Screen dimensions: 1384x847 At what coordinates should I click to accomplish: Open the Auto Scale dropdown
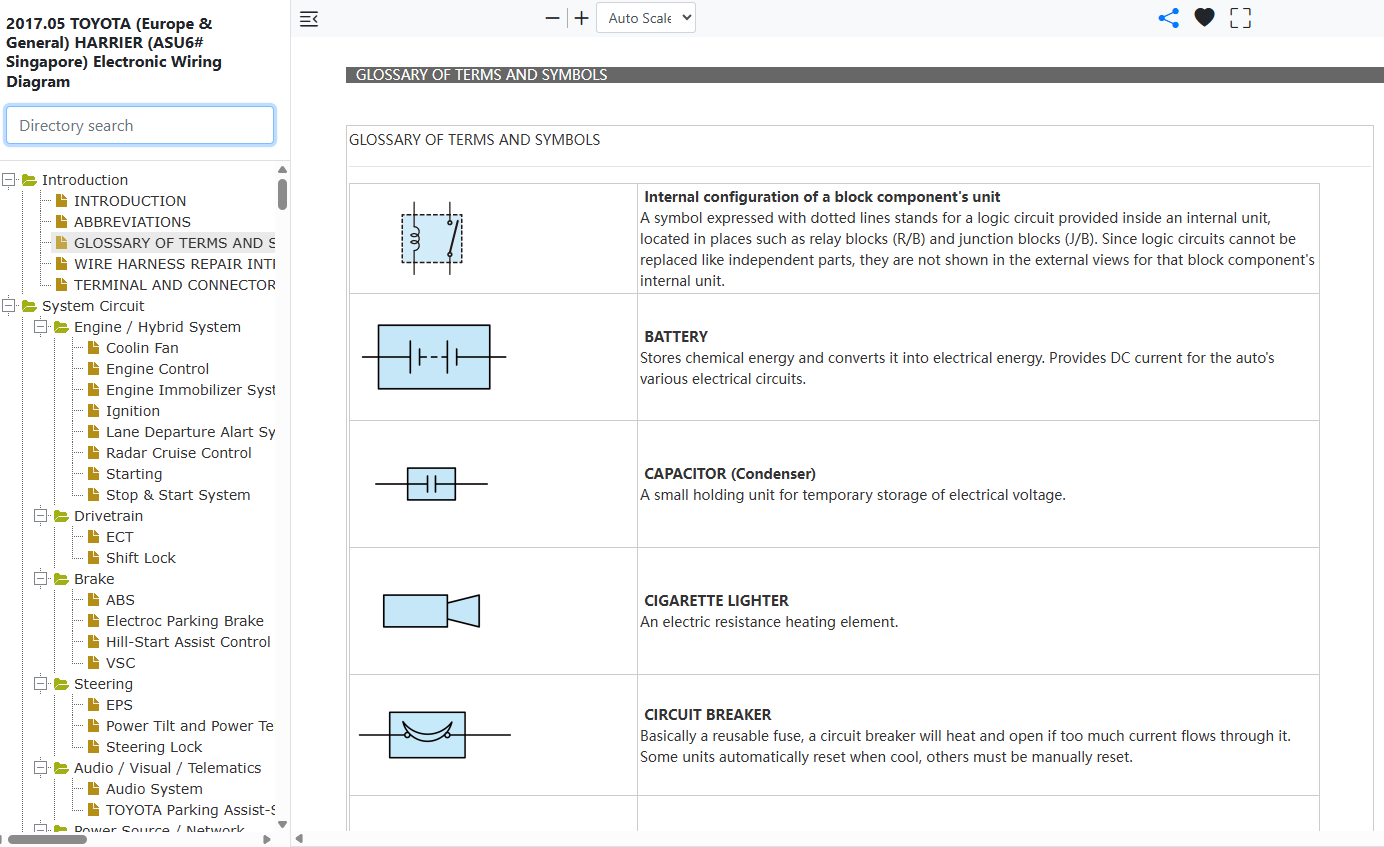coord(645,18)
